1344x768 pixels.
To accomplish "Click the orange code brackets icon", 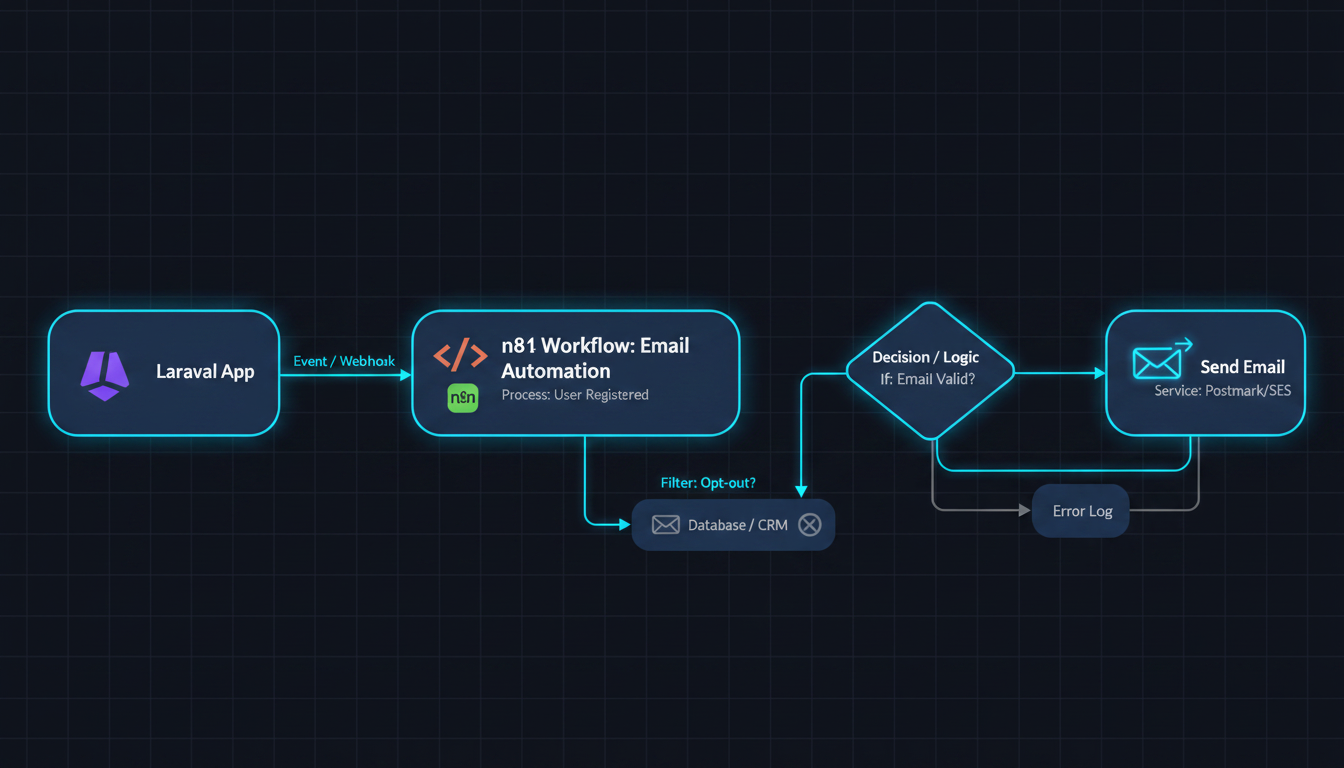I will [x=460, y=354].
